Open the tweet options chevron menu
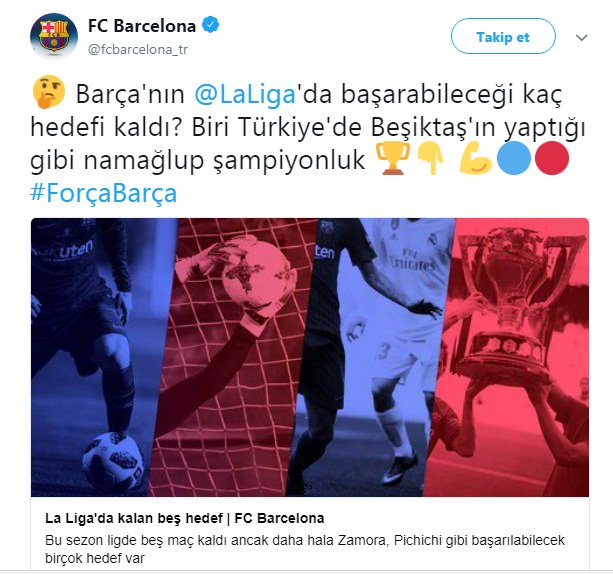Image resolution: width=613 pixels, height=574 pixels. [x=582, y=38]
